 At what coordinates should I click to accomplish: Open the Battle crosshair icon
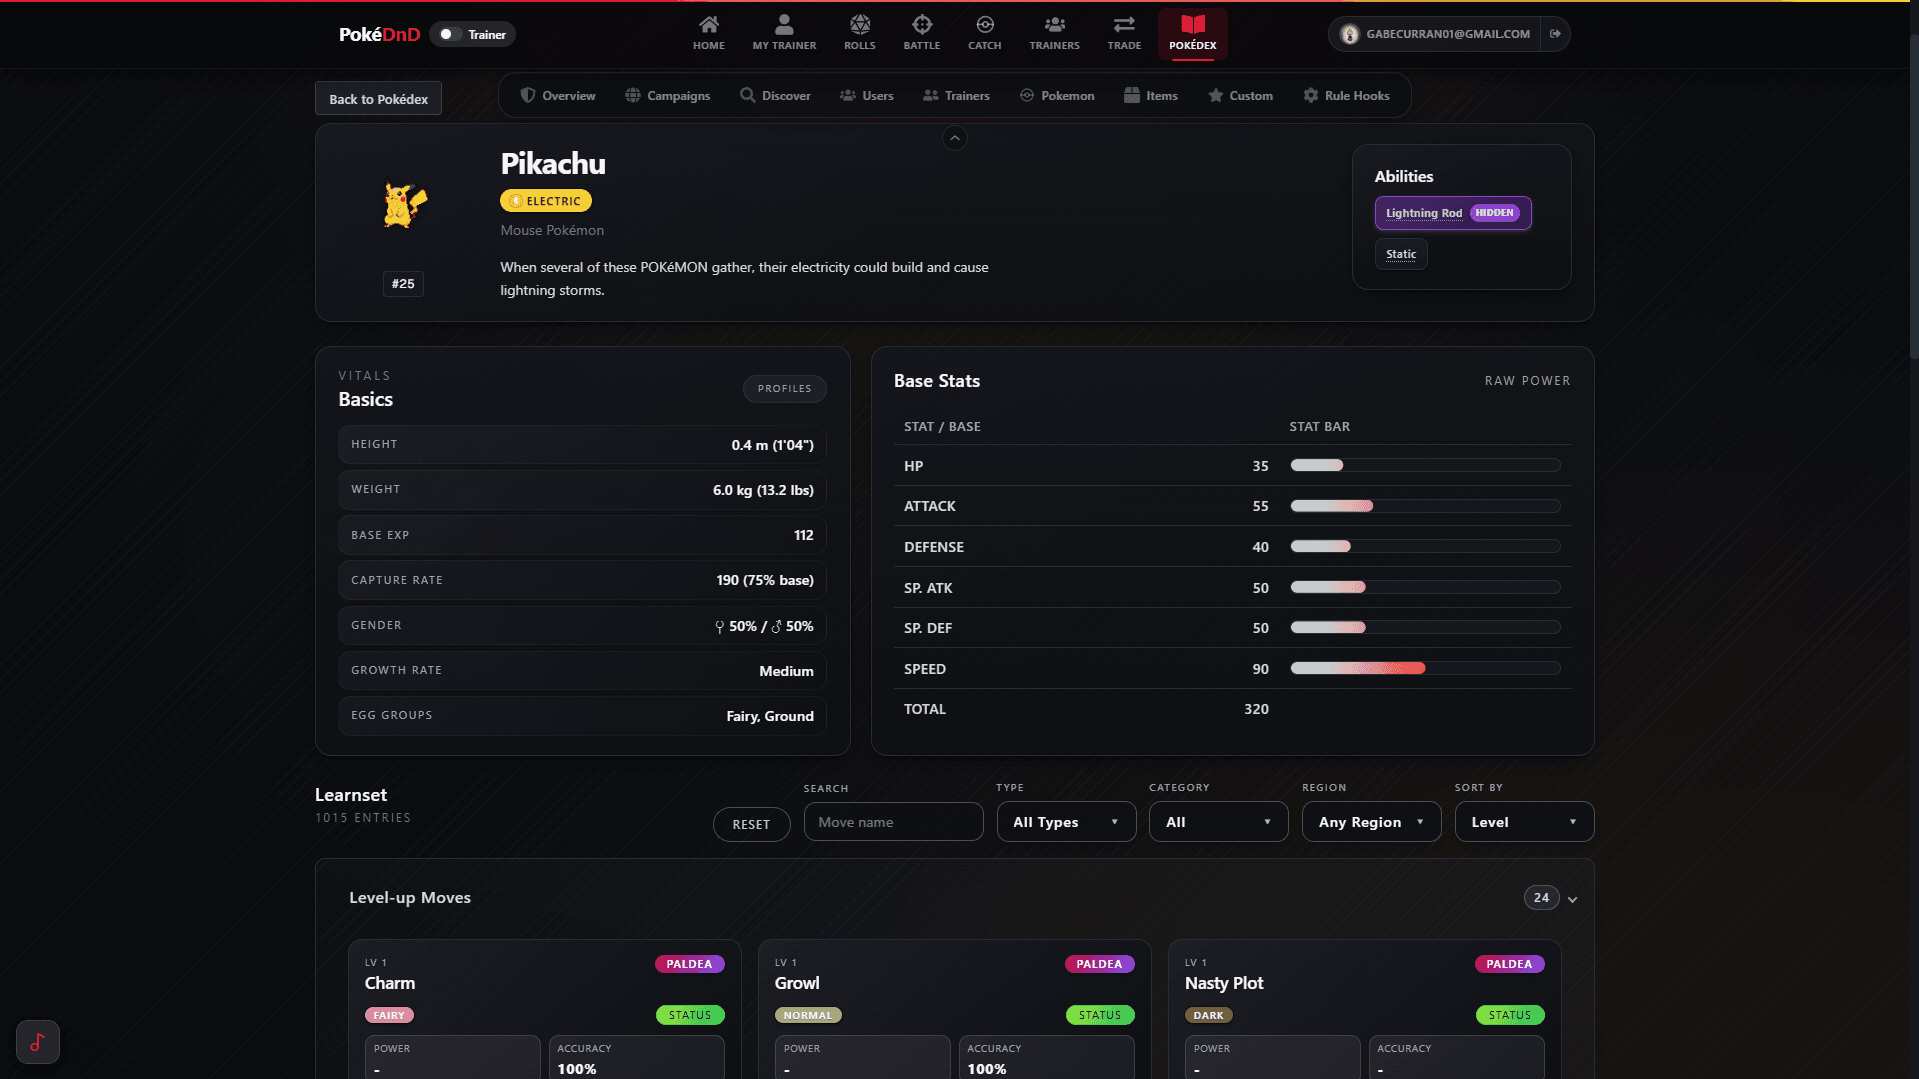click(x=922, y=25)
